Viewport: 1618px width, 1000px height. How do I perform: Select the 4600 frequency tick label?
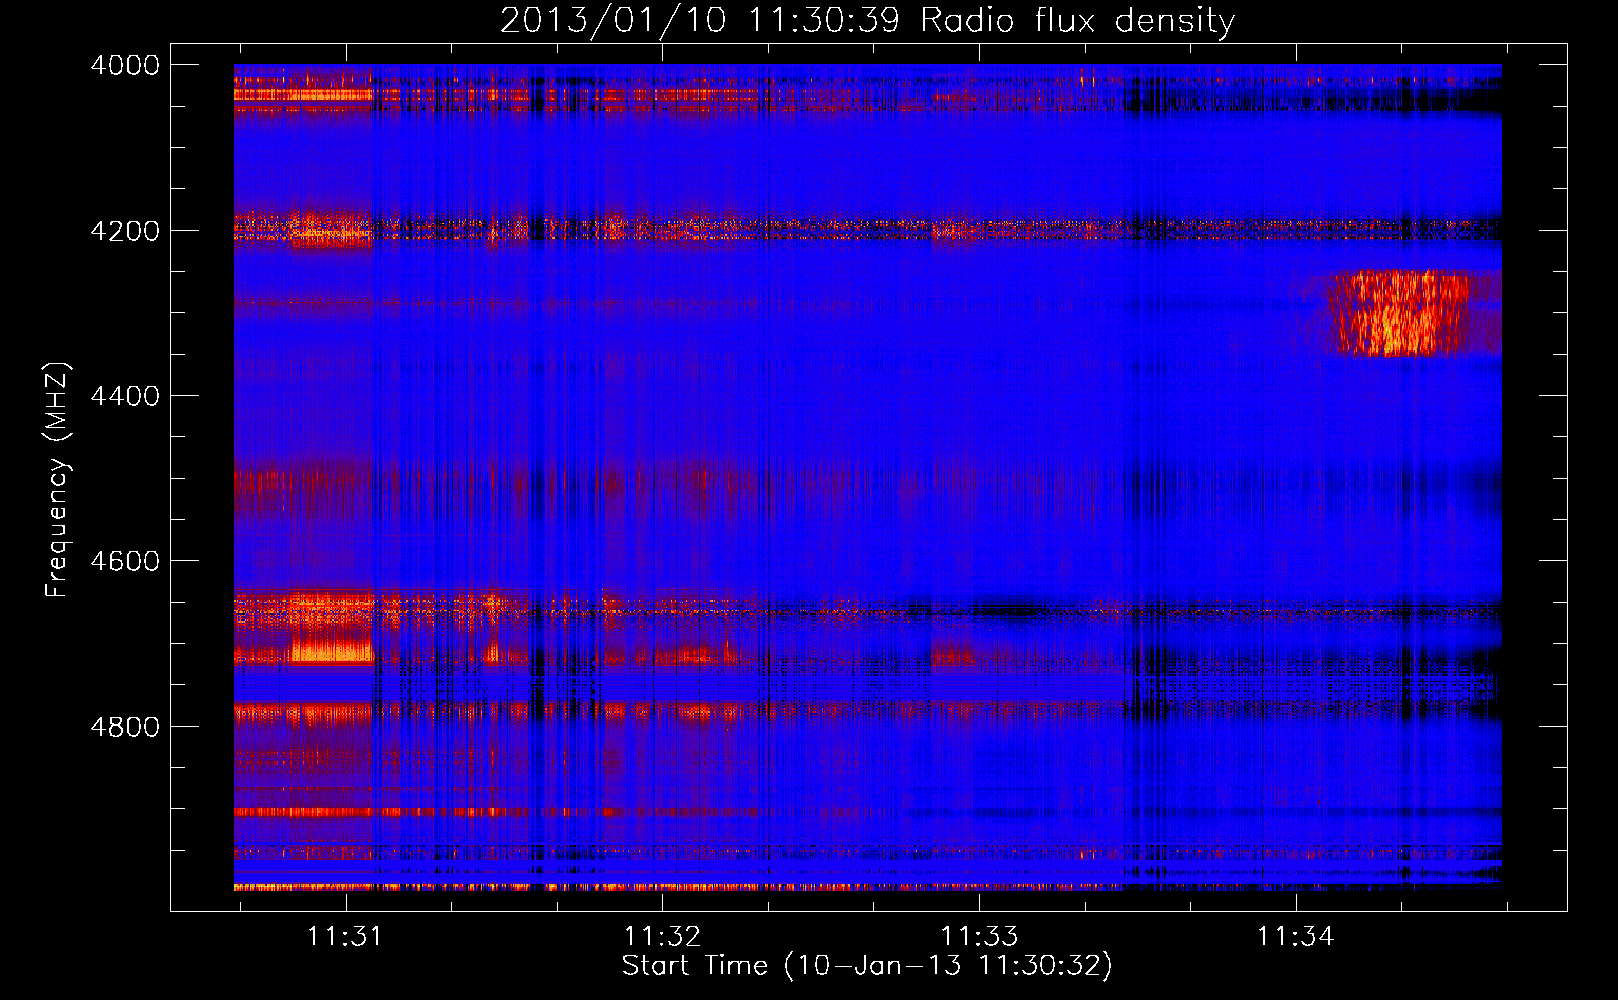point(125,561)
